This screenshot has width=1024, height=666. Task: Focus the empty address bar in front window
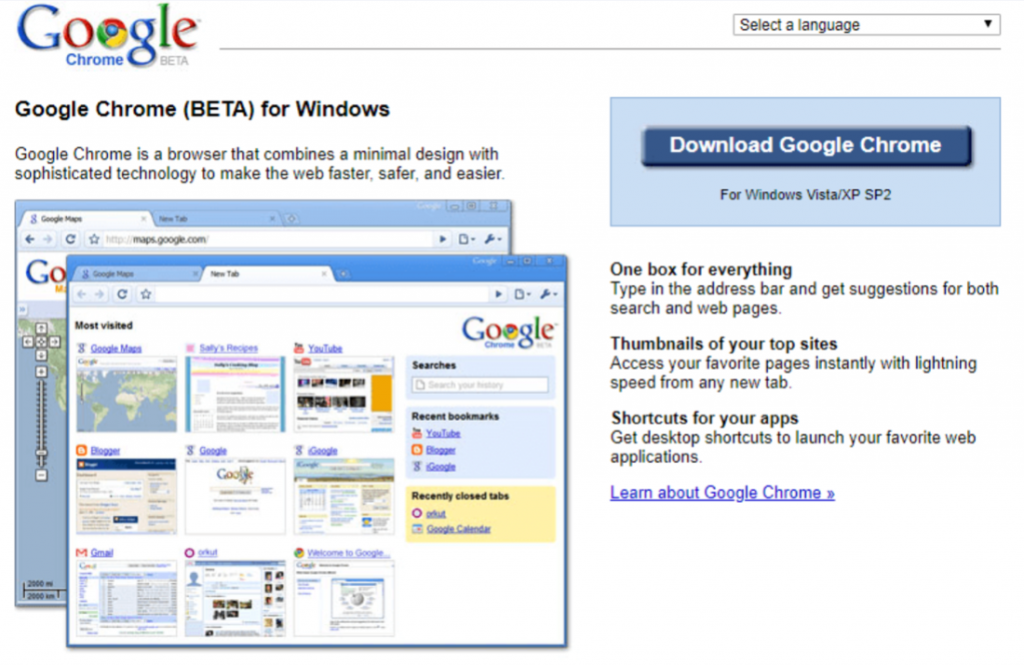click(321, 294)
